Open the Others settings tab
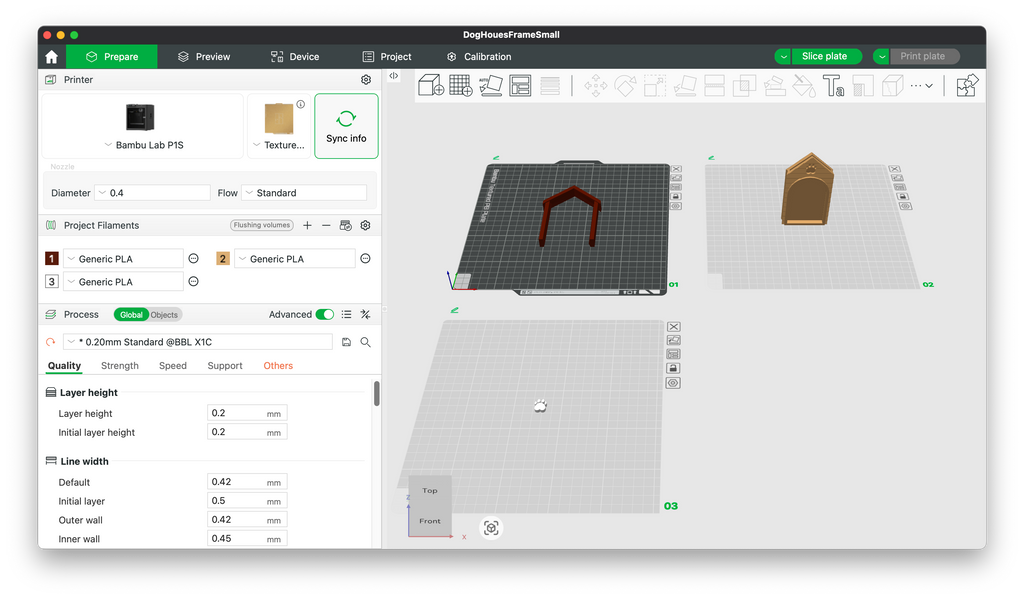 tap(278, 366)
